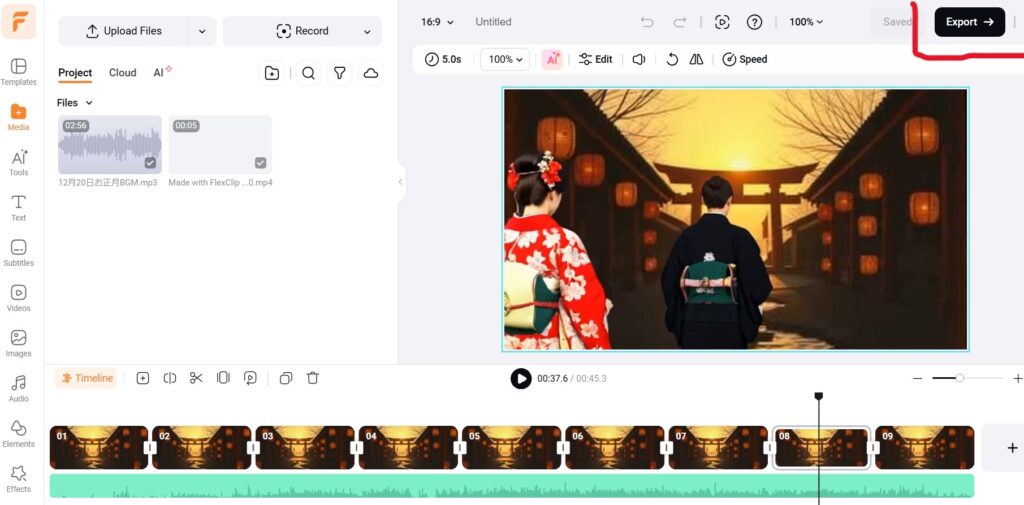Click the Export button

[969, 22]
